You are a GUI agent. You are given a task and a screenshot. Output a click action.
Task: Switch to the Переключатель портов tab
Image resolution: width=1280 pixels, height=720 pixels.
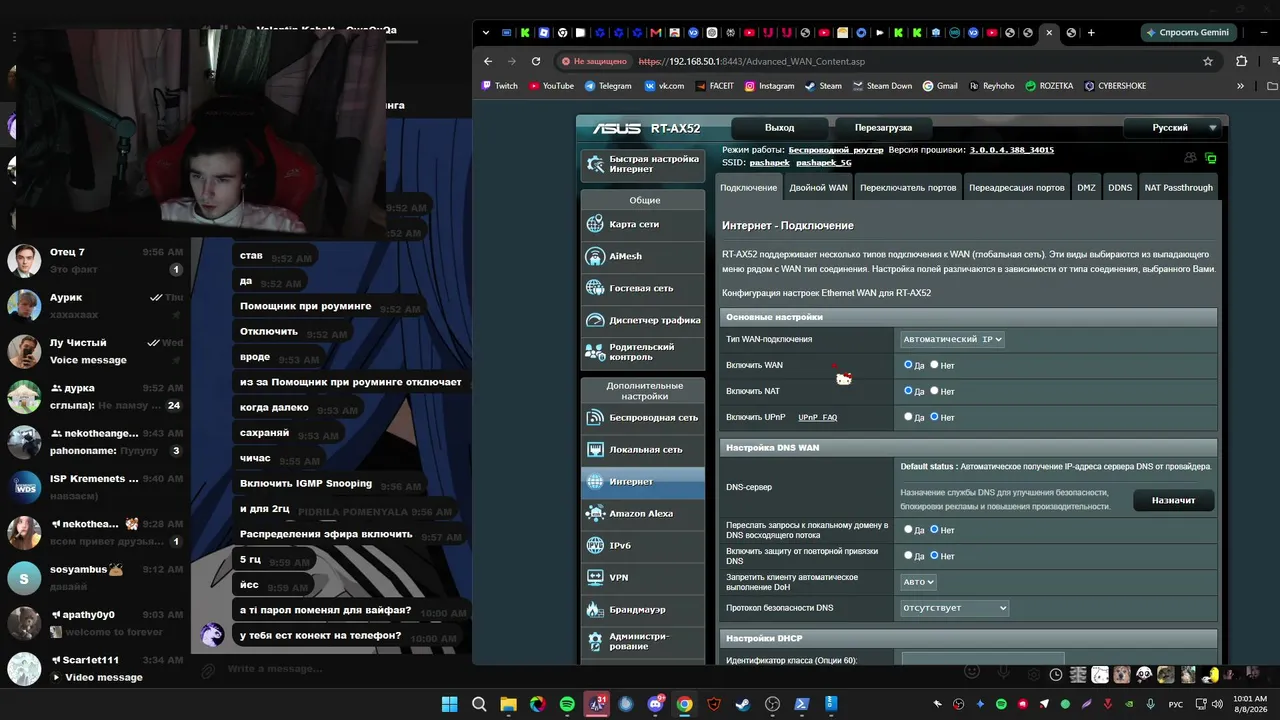pos(908,187)
